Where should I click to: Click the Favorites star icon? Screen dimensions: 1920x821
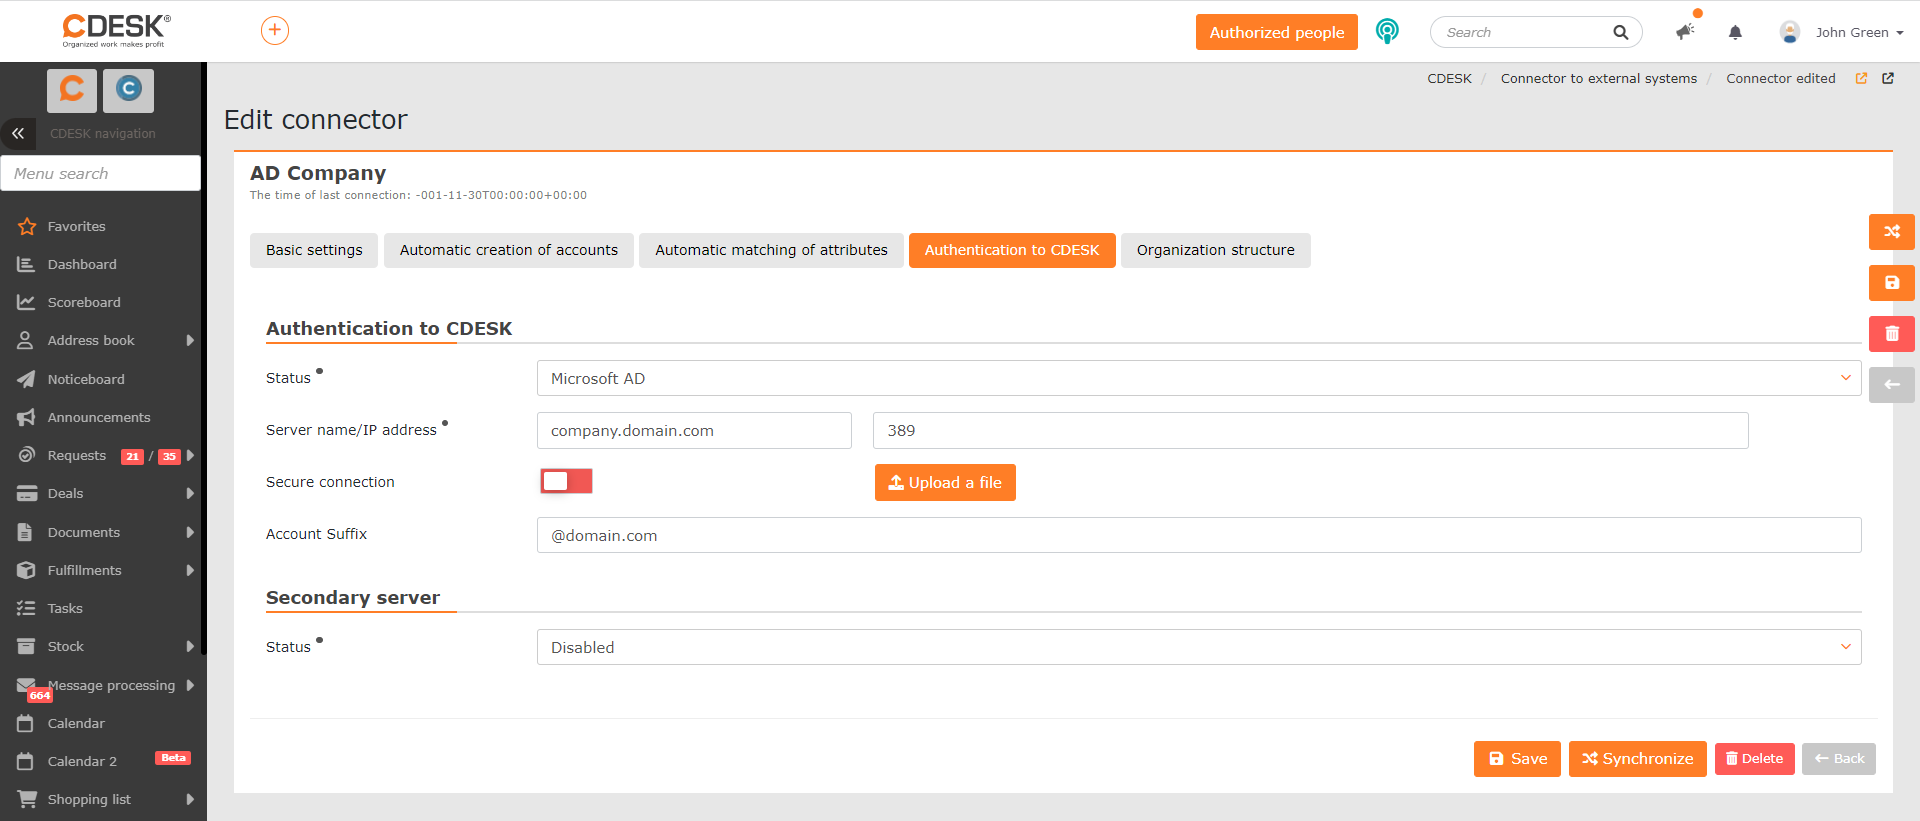point(27,227)
